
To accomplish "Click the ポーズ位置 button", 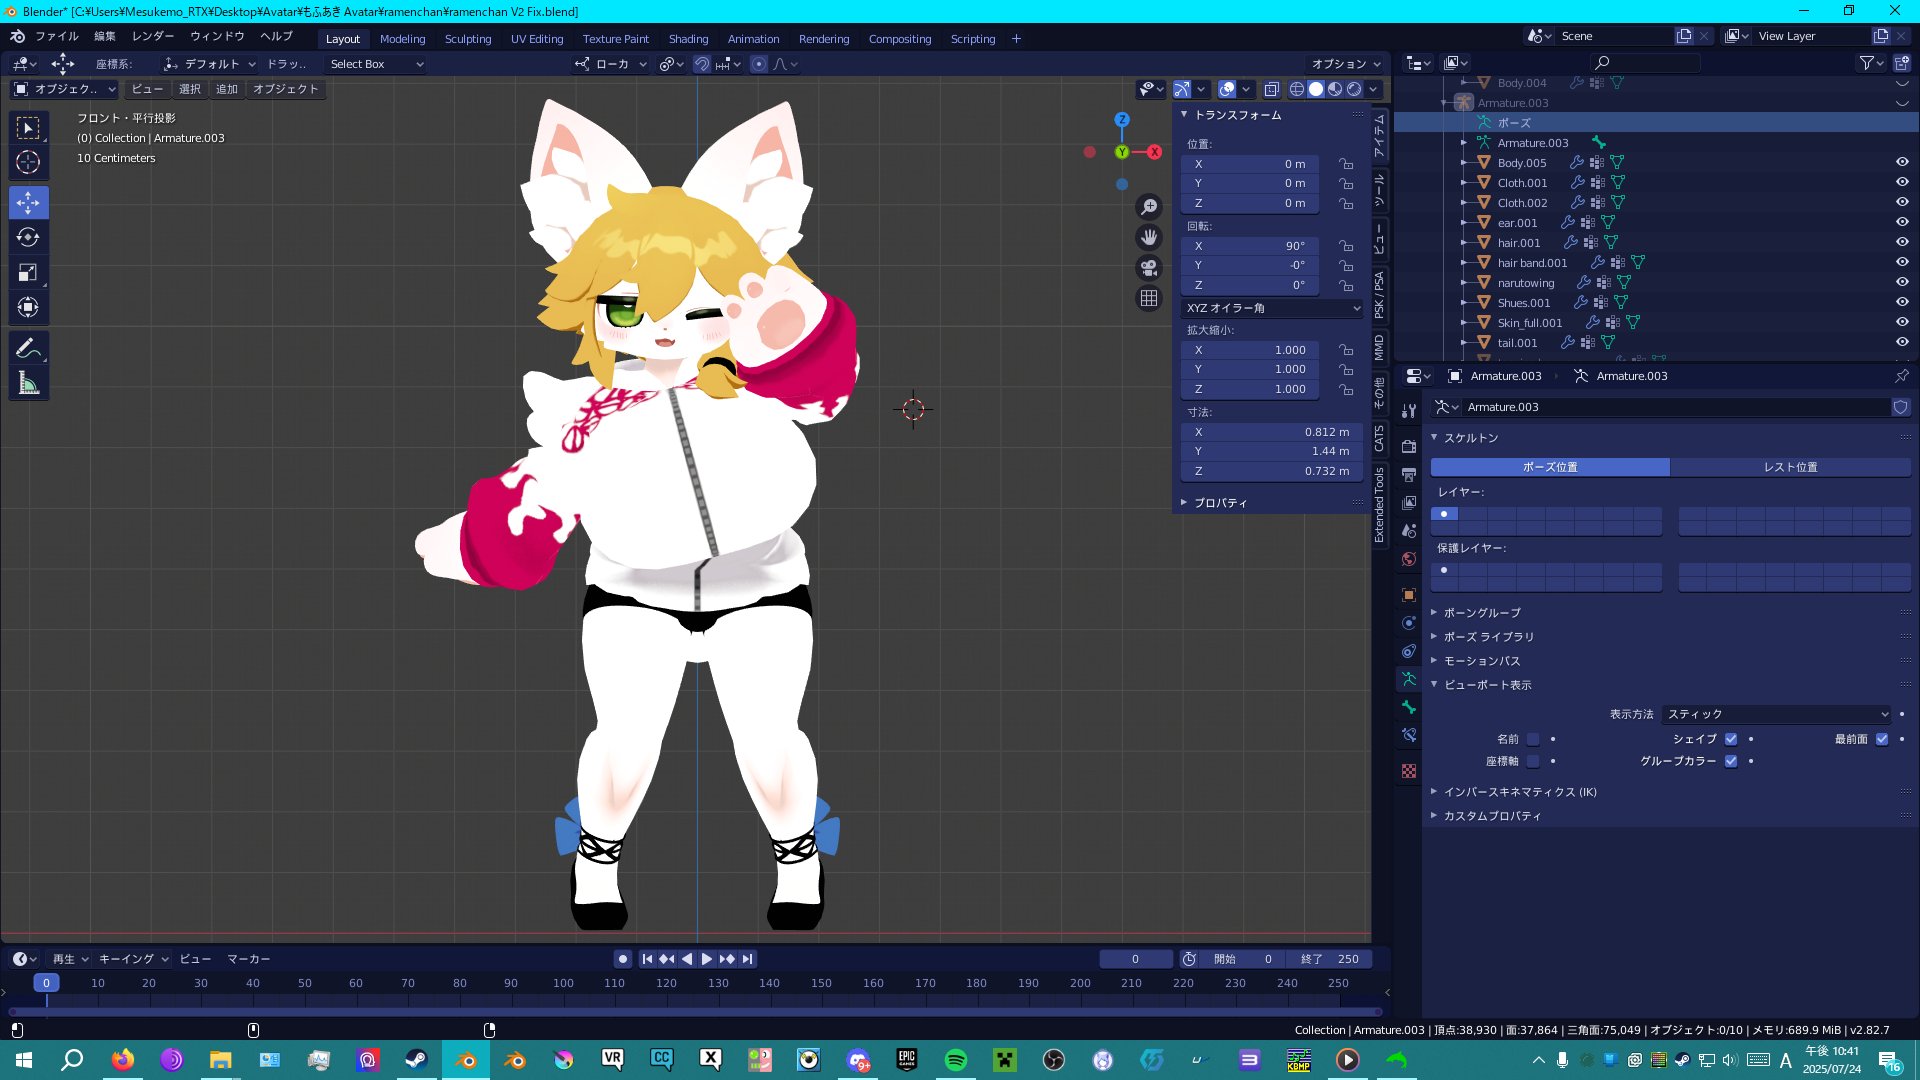I will [1550, 467].
